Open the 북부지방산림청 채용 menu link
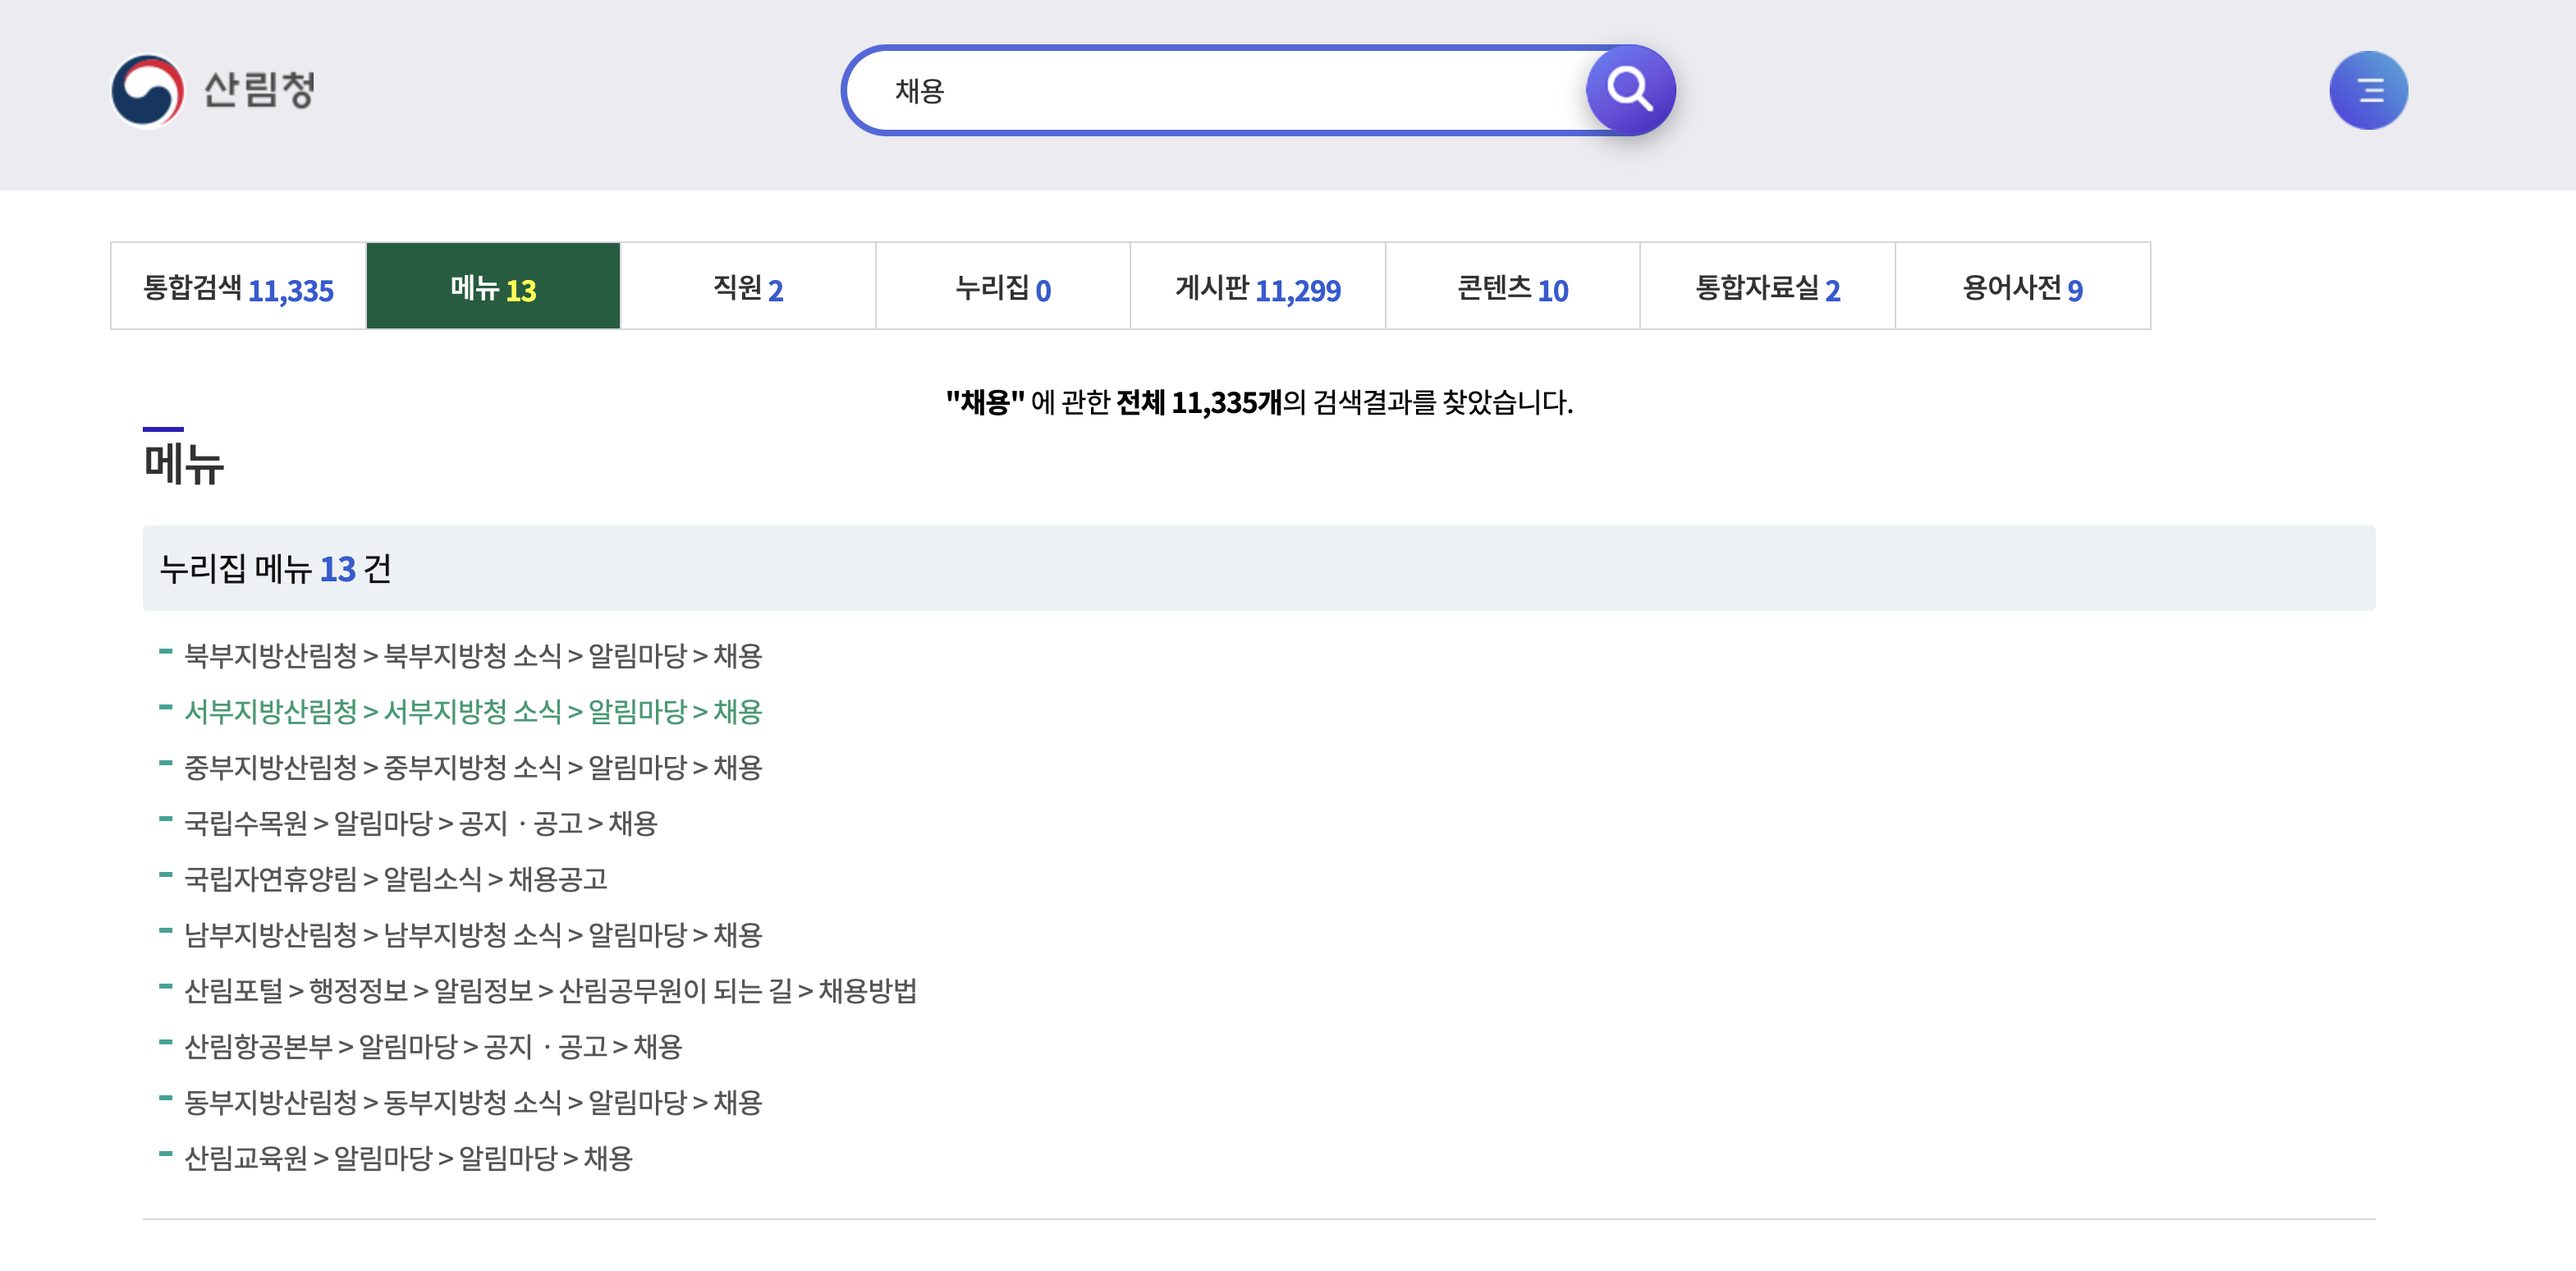 (x=472, y=656)
